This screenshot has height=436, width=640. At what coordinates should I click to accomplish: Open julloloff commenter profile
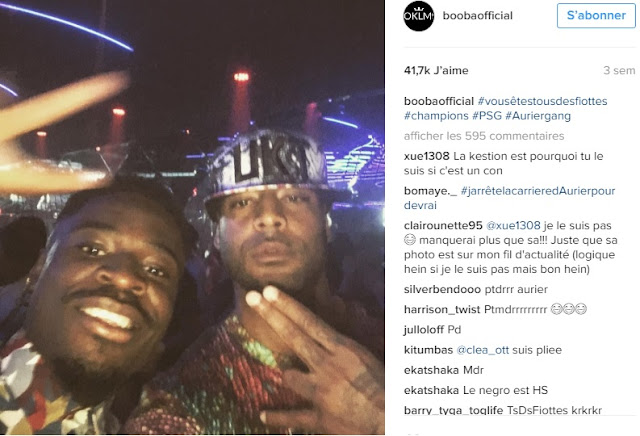(424, 329)
